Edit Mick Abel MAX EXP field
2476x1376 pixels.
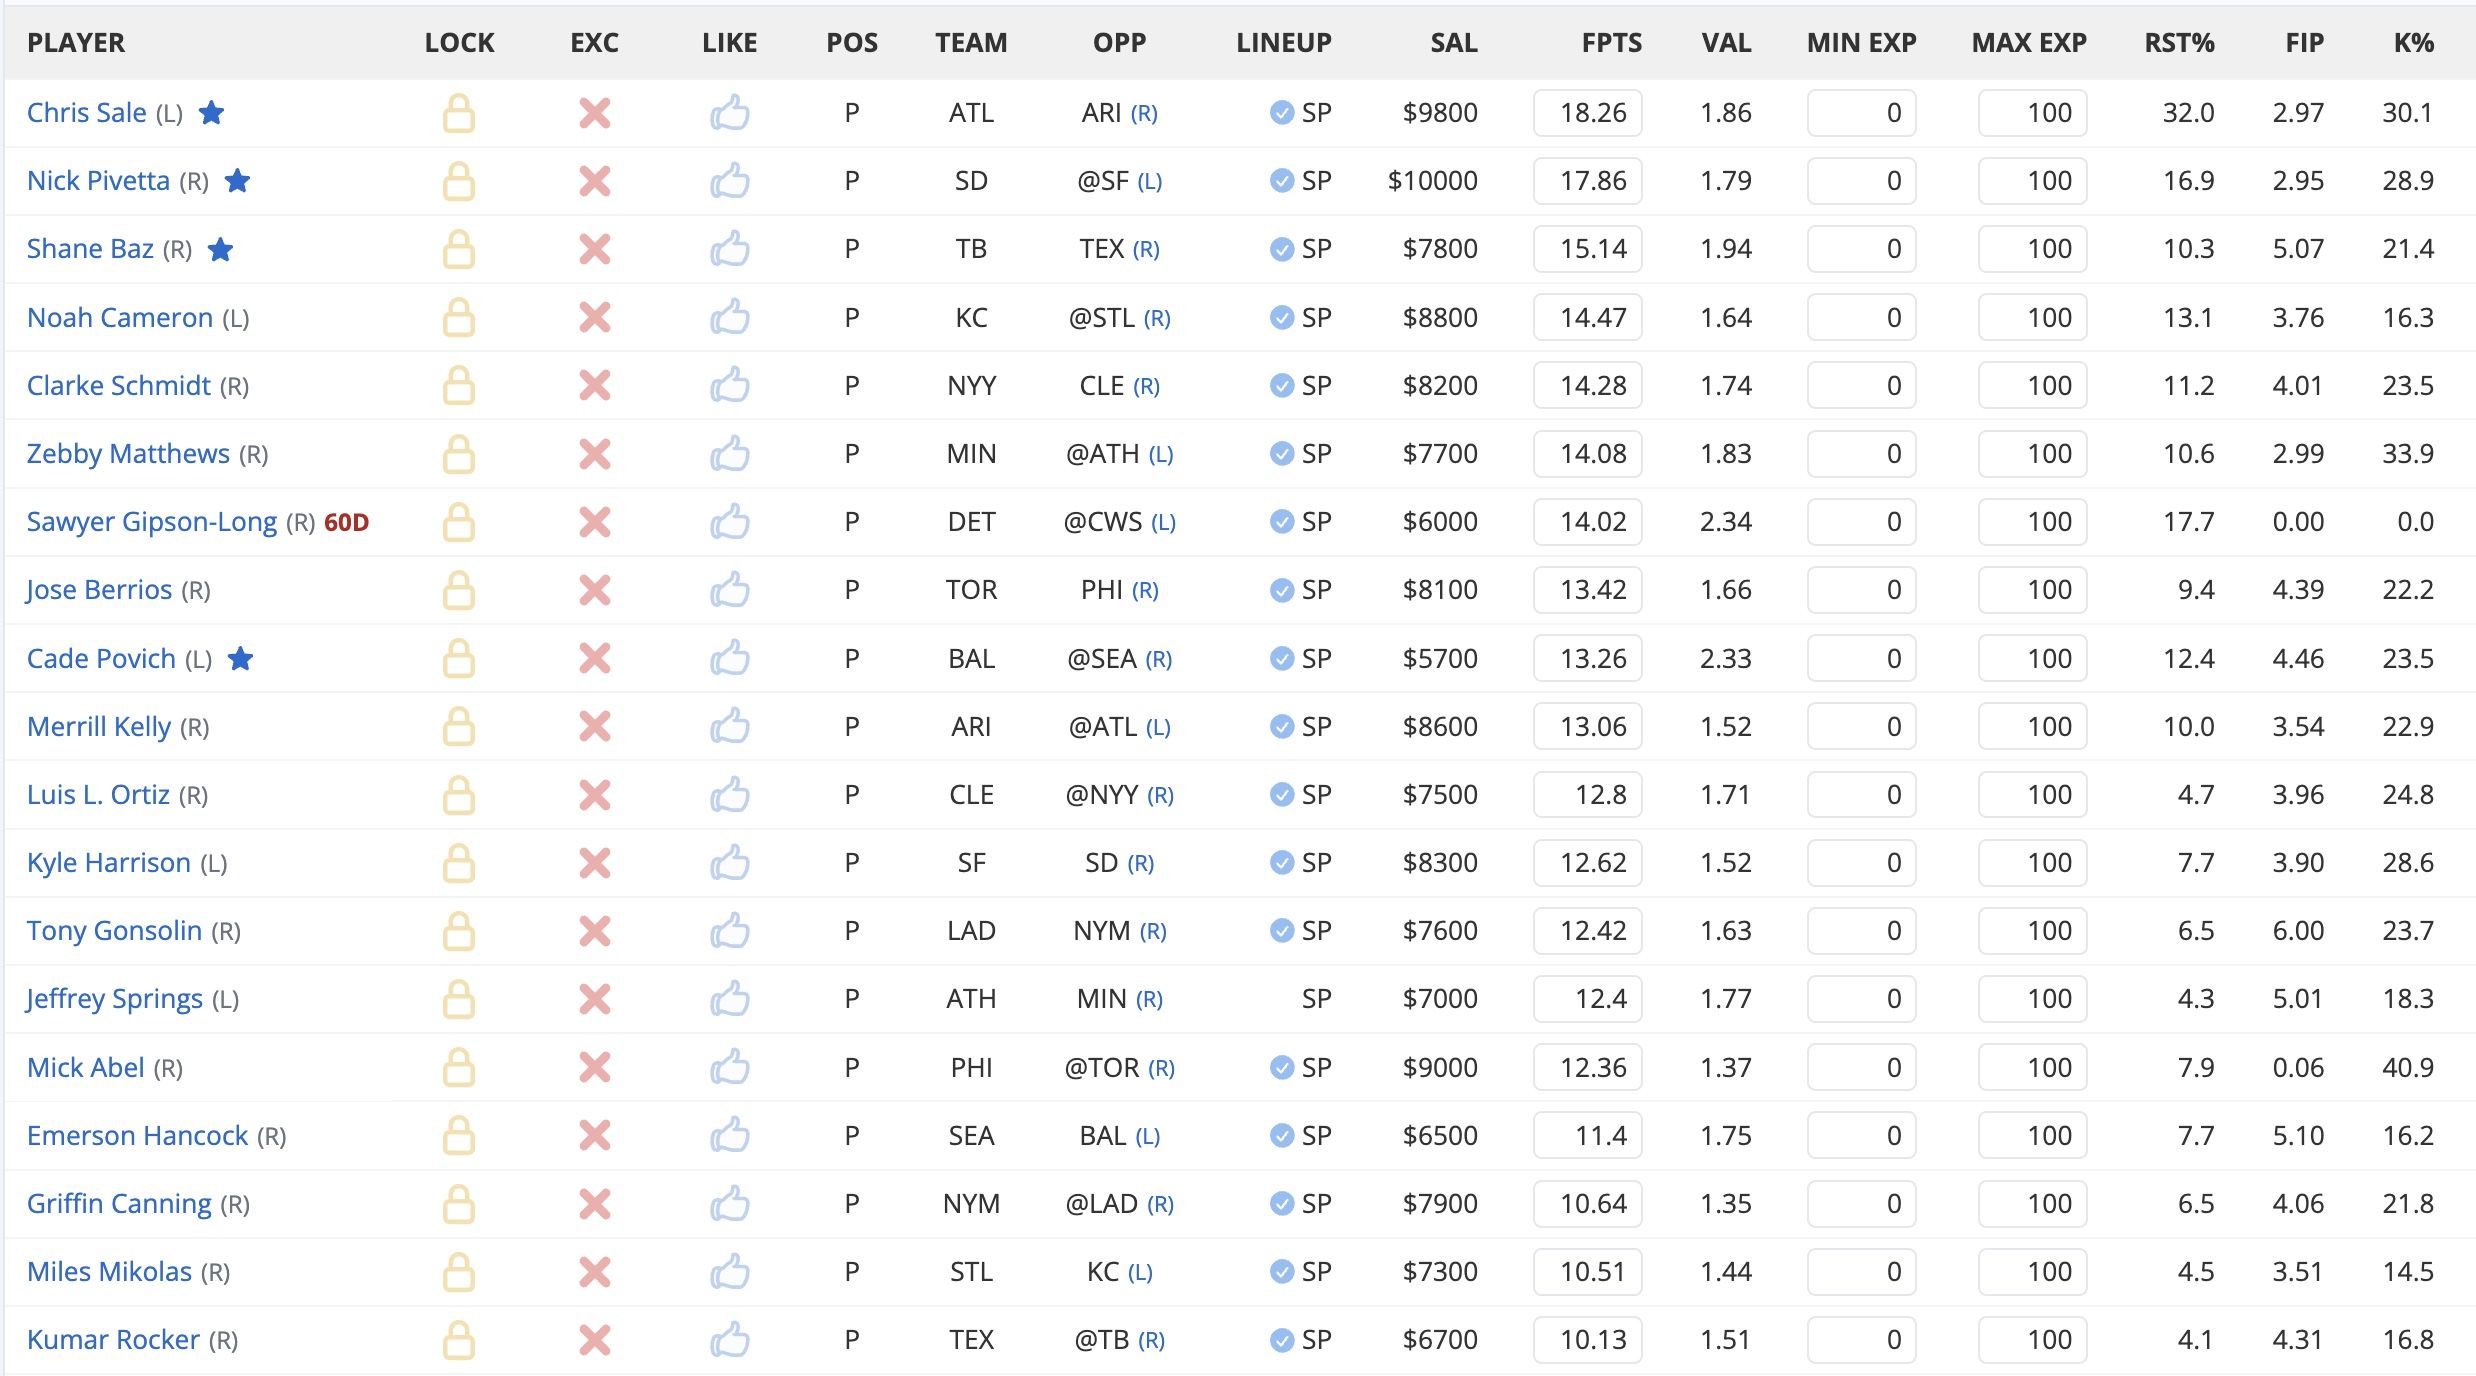pos(2032,1067)
